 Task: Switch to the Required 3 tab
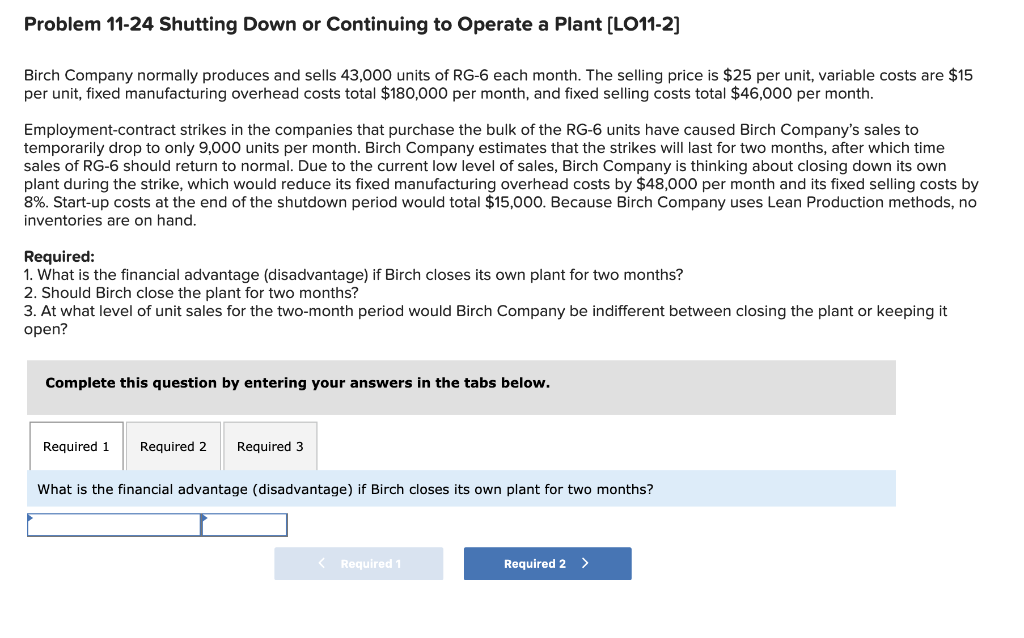coord(269,446)
